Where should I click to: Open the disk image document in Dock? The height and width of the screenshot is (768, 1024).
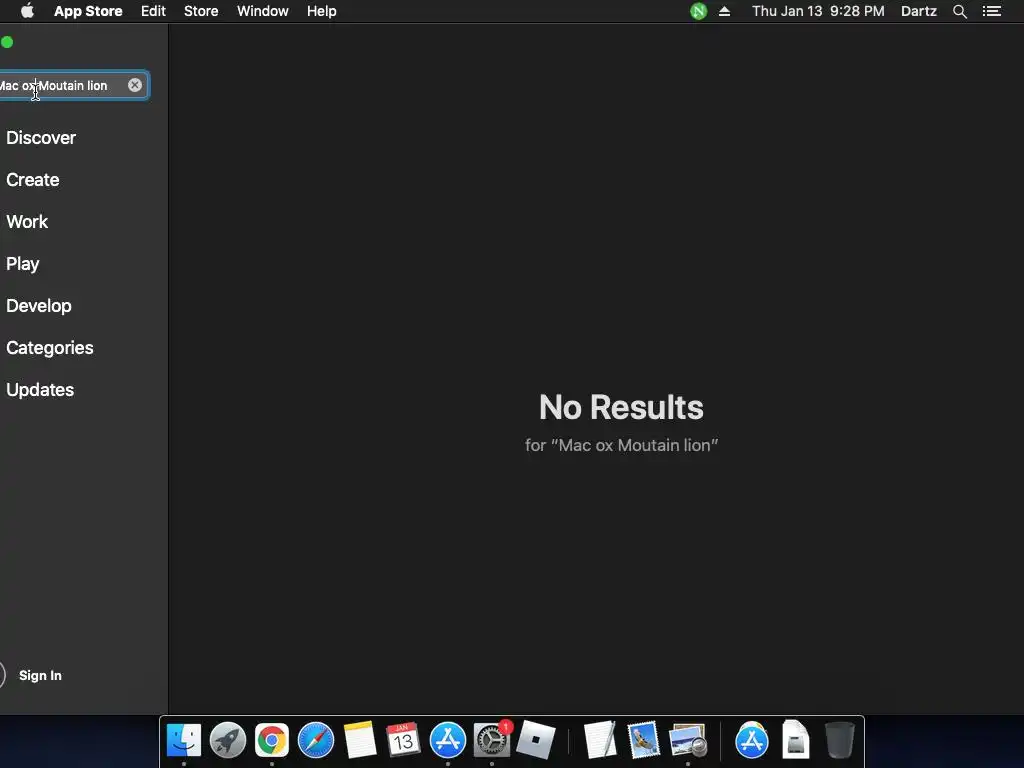pos(796,740)
